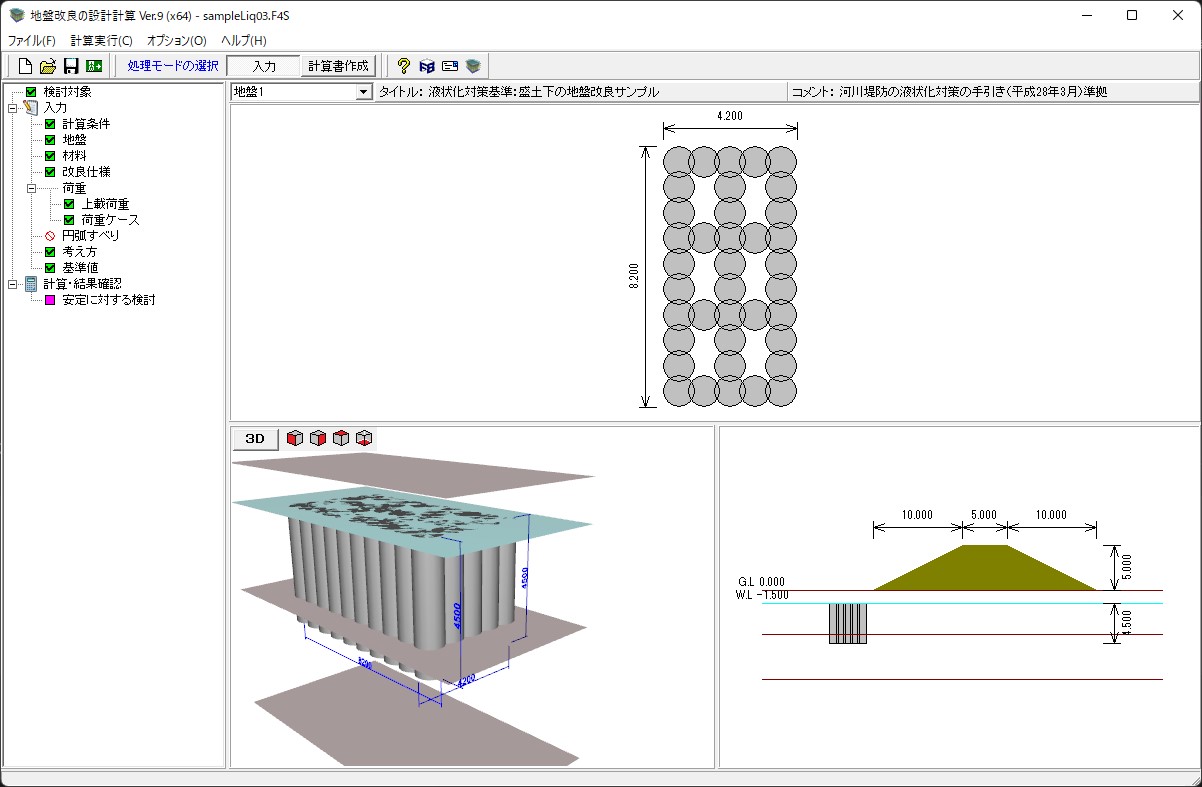Image resolution: width=1202 pixels, height=787 pixels.
Task: Click the green check beside 計算条件
Action: (x=50, y=124)
